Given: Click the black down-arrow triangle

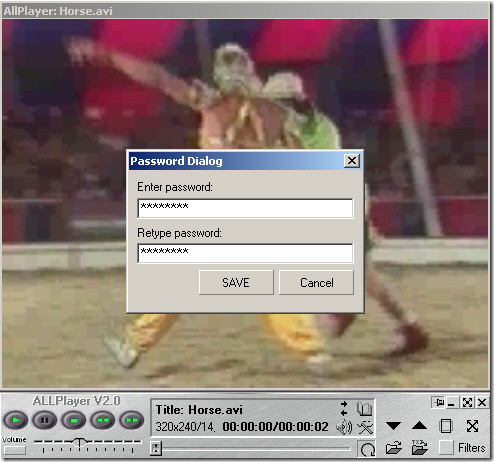Looking at the screenshot, I should click(393, 426).
